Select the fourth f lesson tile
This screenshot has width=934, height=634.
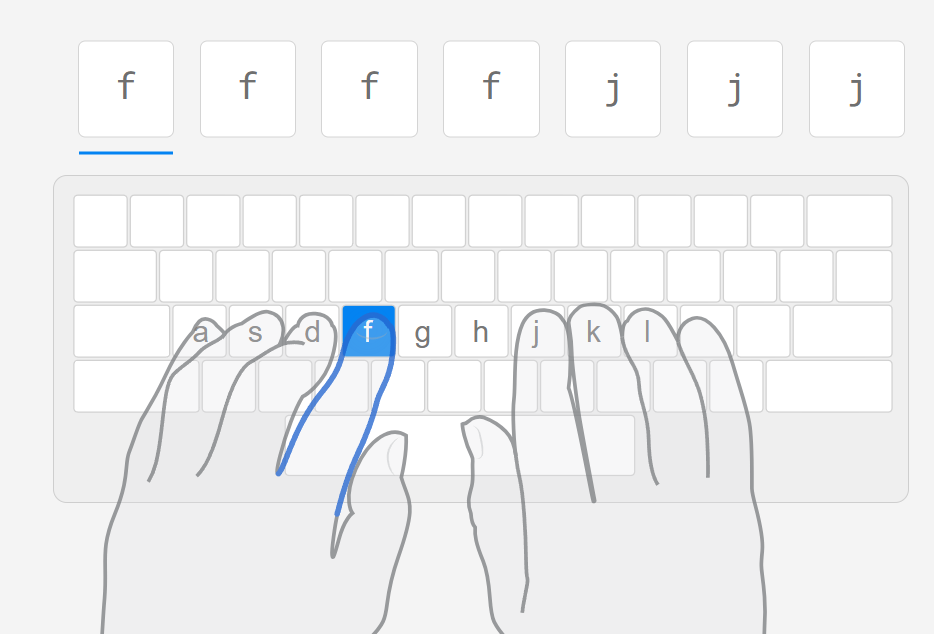[x=491, y=89]
